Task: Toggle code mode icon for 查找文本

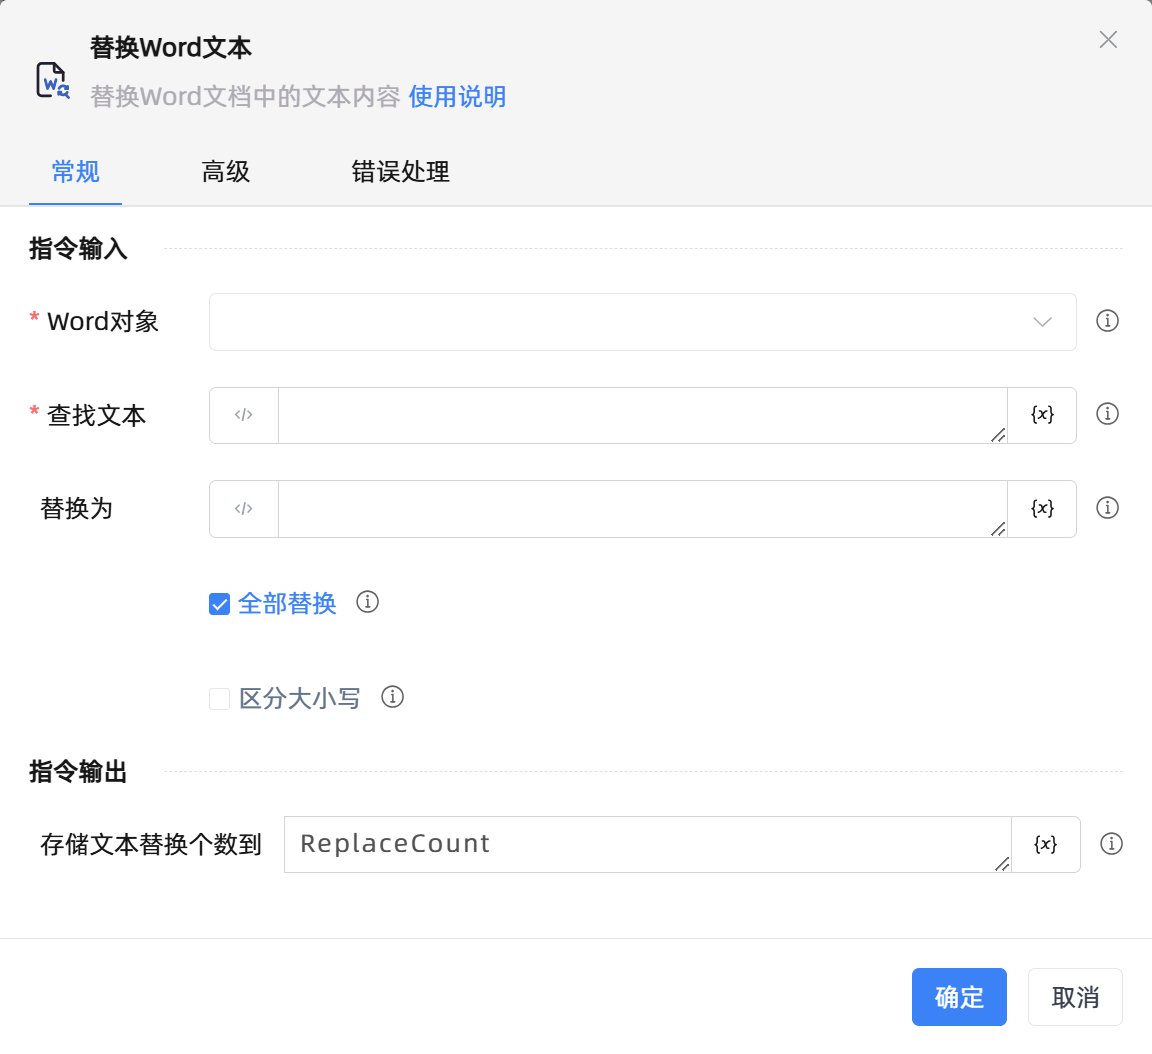Action: pos(244,415)
